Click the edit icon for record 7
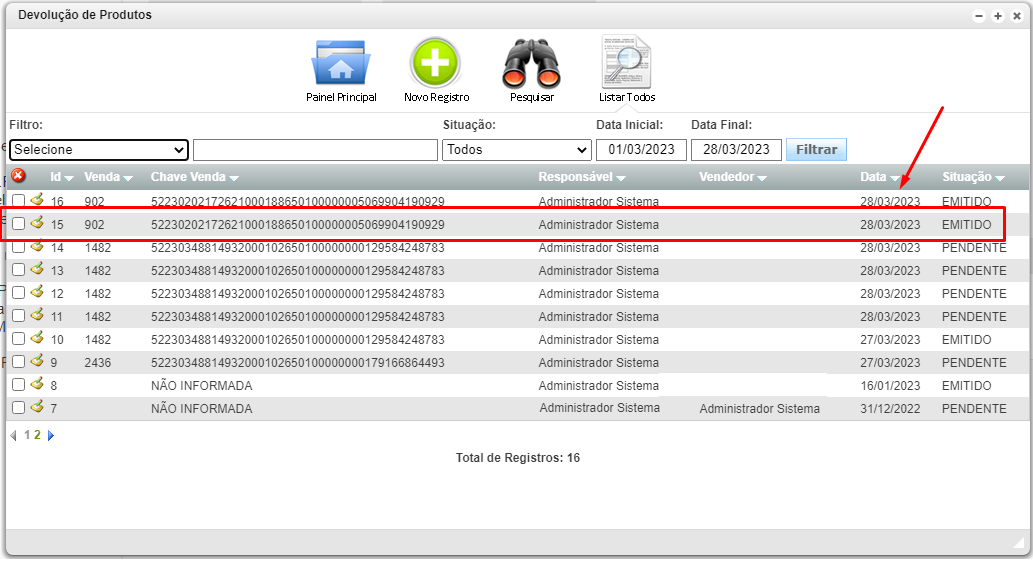1033x561 pixels. (x=37, y=408)
